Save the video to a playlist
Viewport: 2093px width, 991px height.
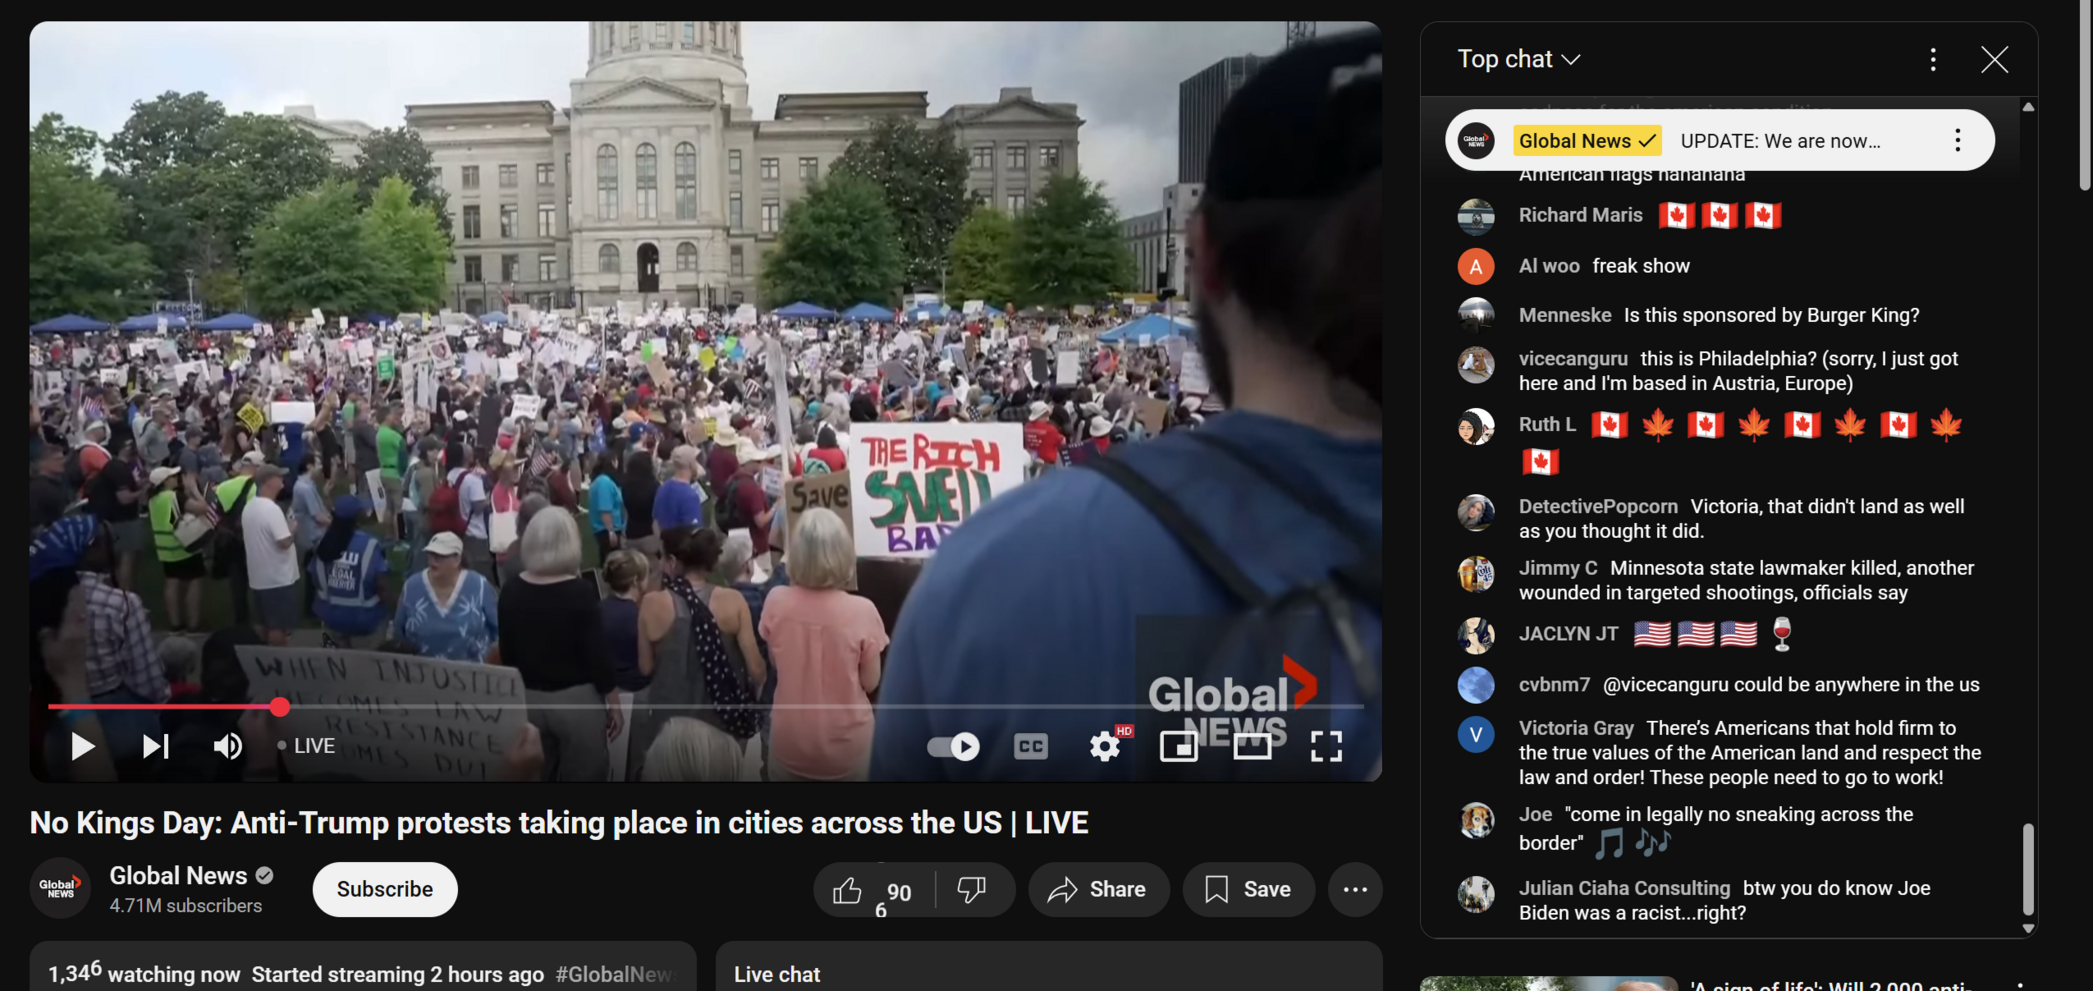click(x=1248, y=889)
